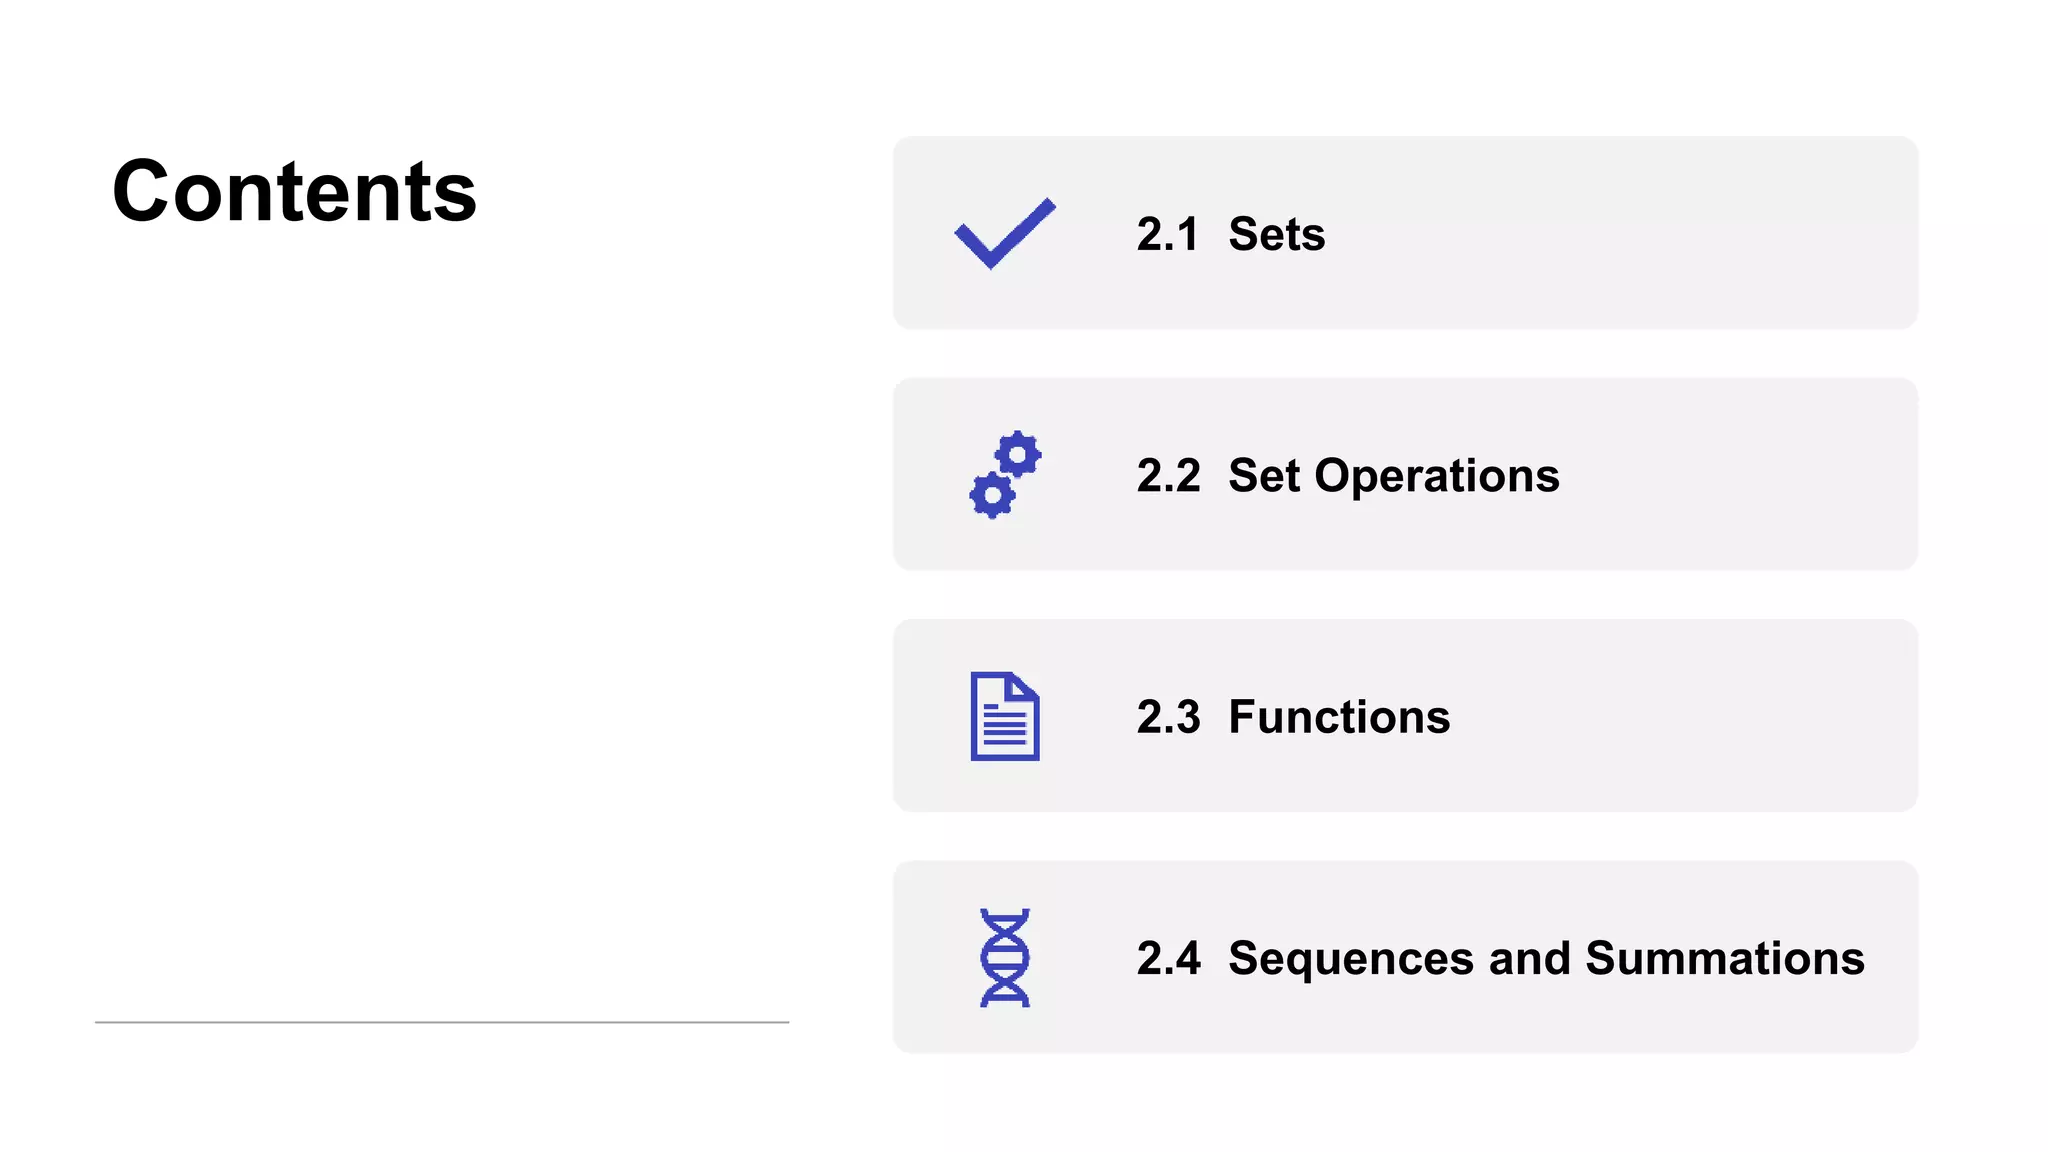Open the 2.1 Sets section

tap(1231, 234)
